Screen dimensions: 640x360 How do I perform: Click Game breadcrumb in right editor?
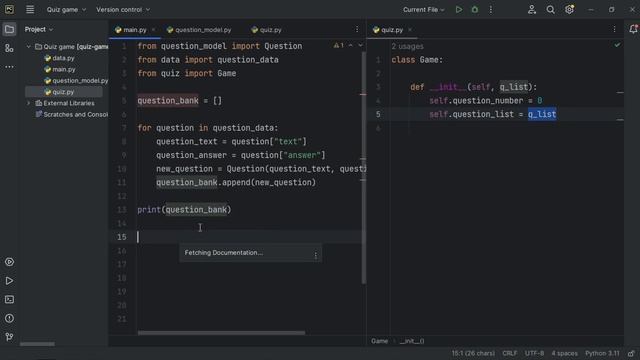click(x=380, y=341)
